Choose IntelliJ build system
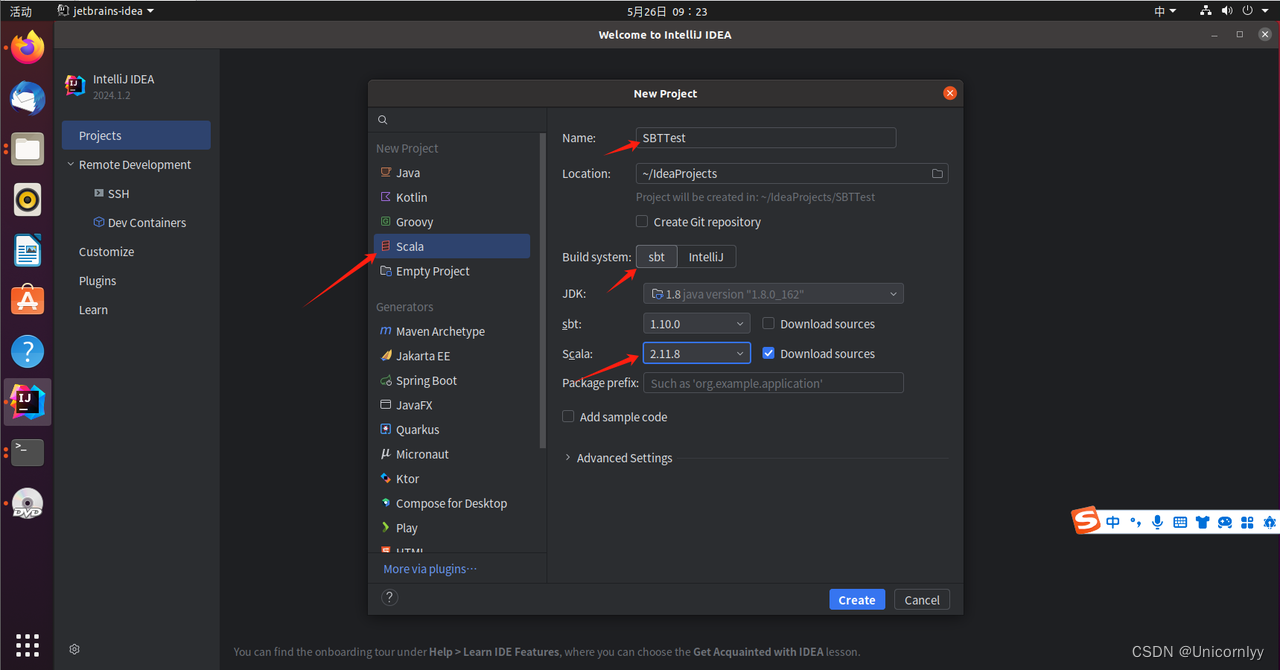The height and width of the screenshot is (670, 1280). coord(706,257)
